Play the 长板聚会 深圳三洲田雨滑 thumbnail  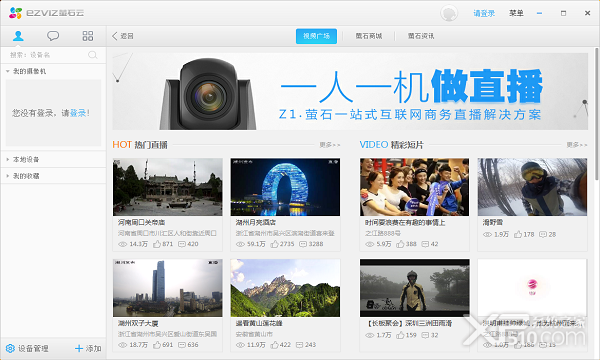point(414,288)
